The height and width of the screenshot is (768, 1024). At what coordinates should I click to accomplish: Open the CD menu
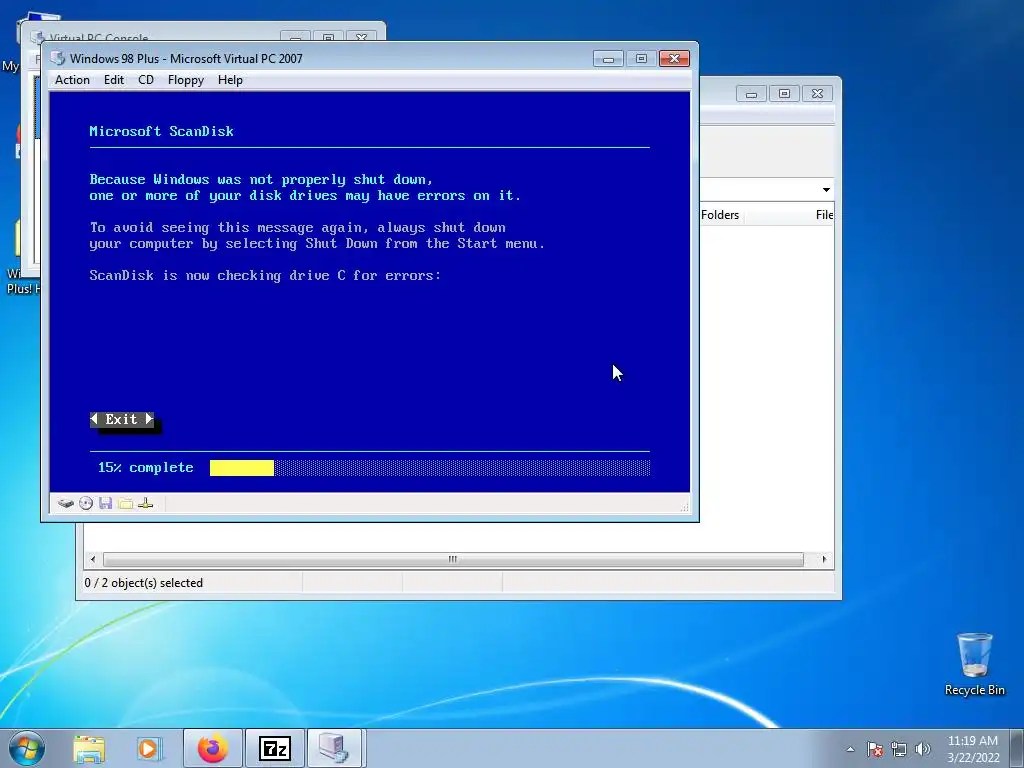146,80
